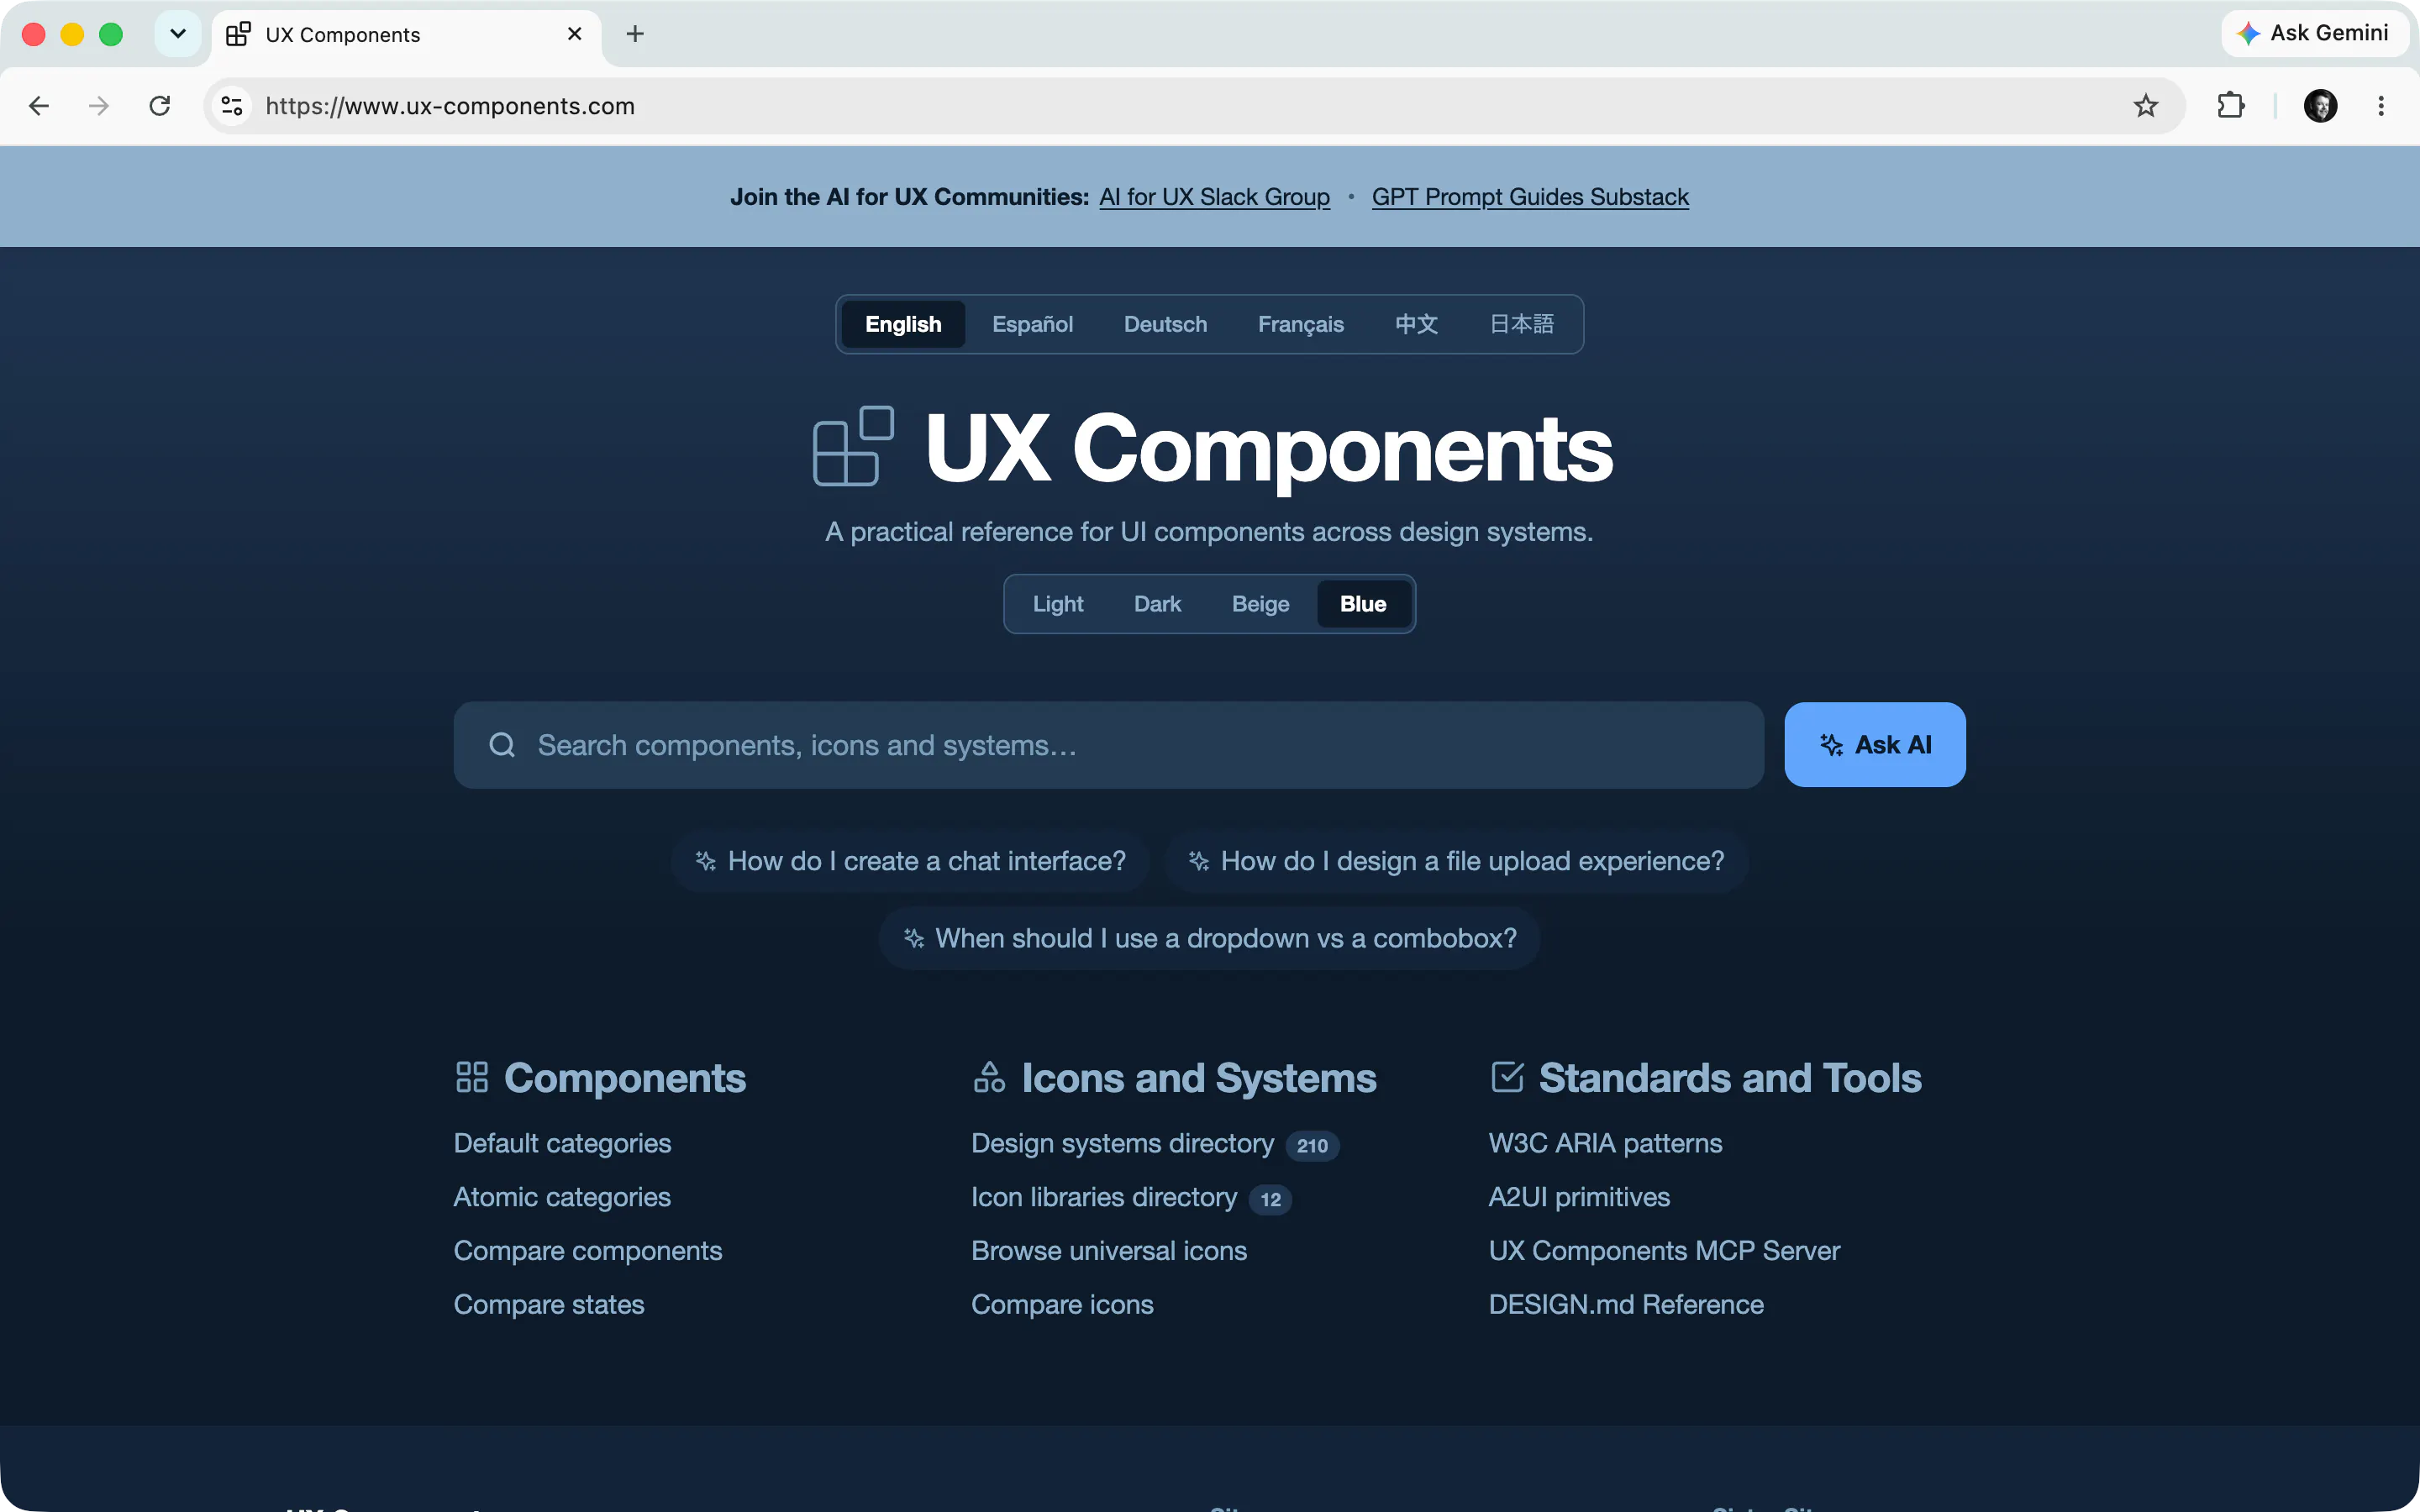The image size is (2420, 1512).
Task: Open the Extensions puzzle icon
Action: point(2231,106)
